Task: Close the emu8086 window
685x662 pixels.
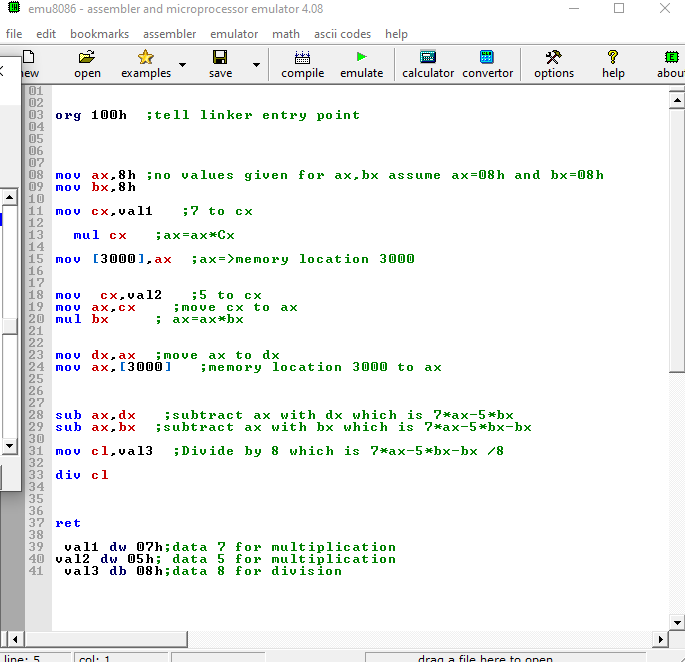Action: pos(665,8)
